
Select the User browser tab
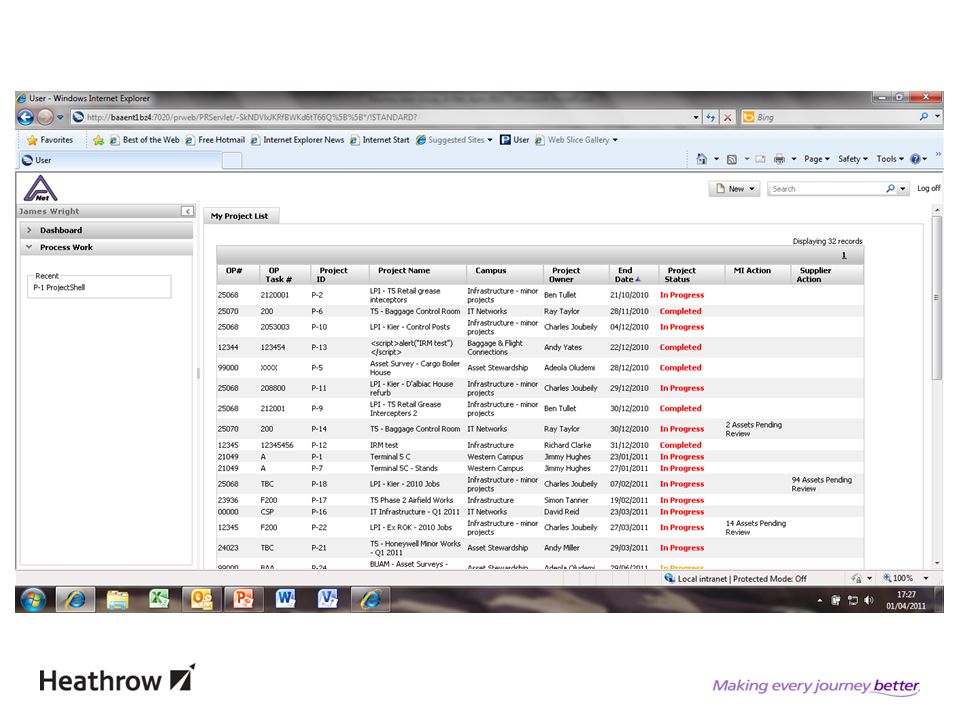click(119, 160)
